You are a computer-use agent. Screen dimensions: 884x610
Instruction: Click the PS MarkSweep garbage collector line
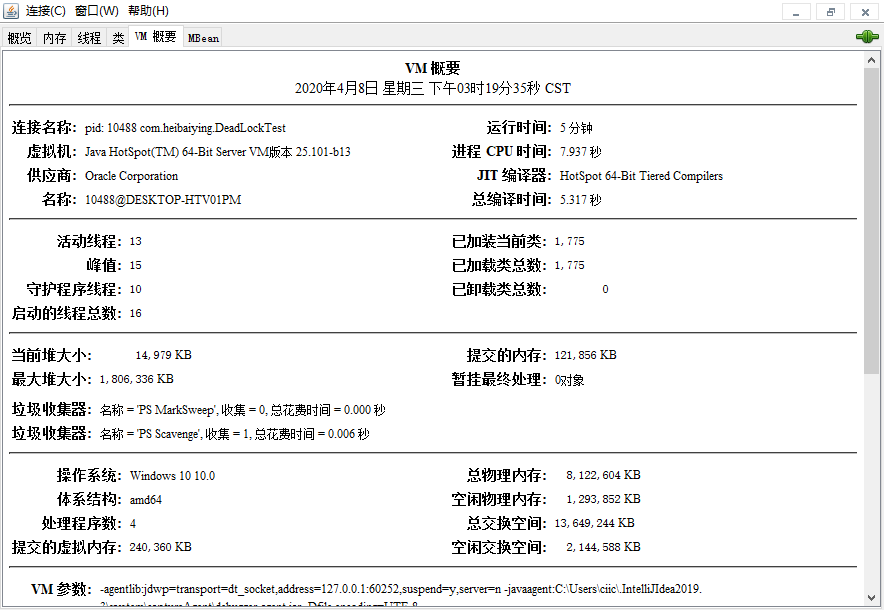point(242,410)
